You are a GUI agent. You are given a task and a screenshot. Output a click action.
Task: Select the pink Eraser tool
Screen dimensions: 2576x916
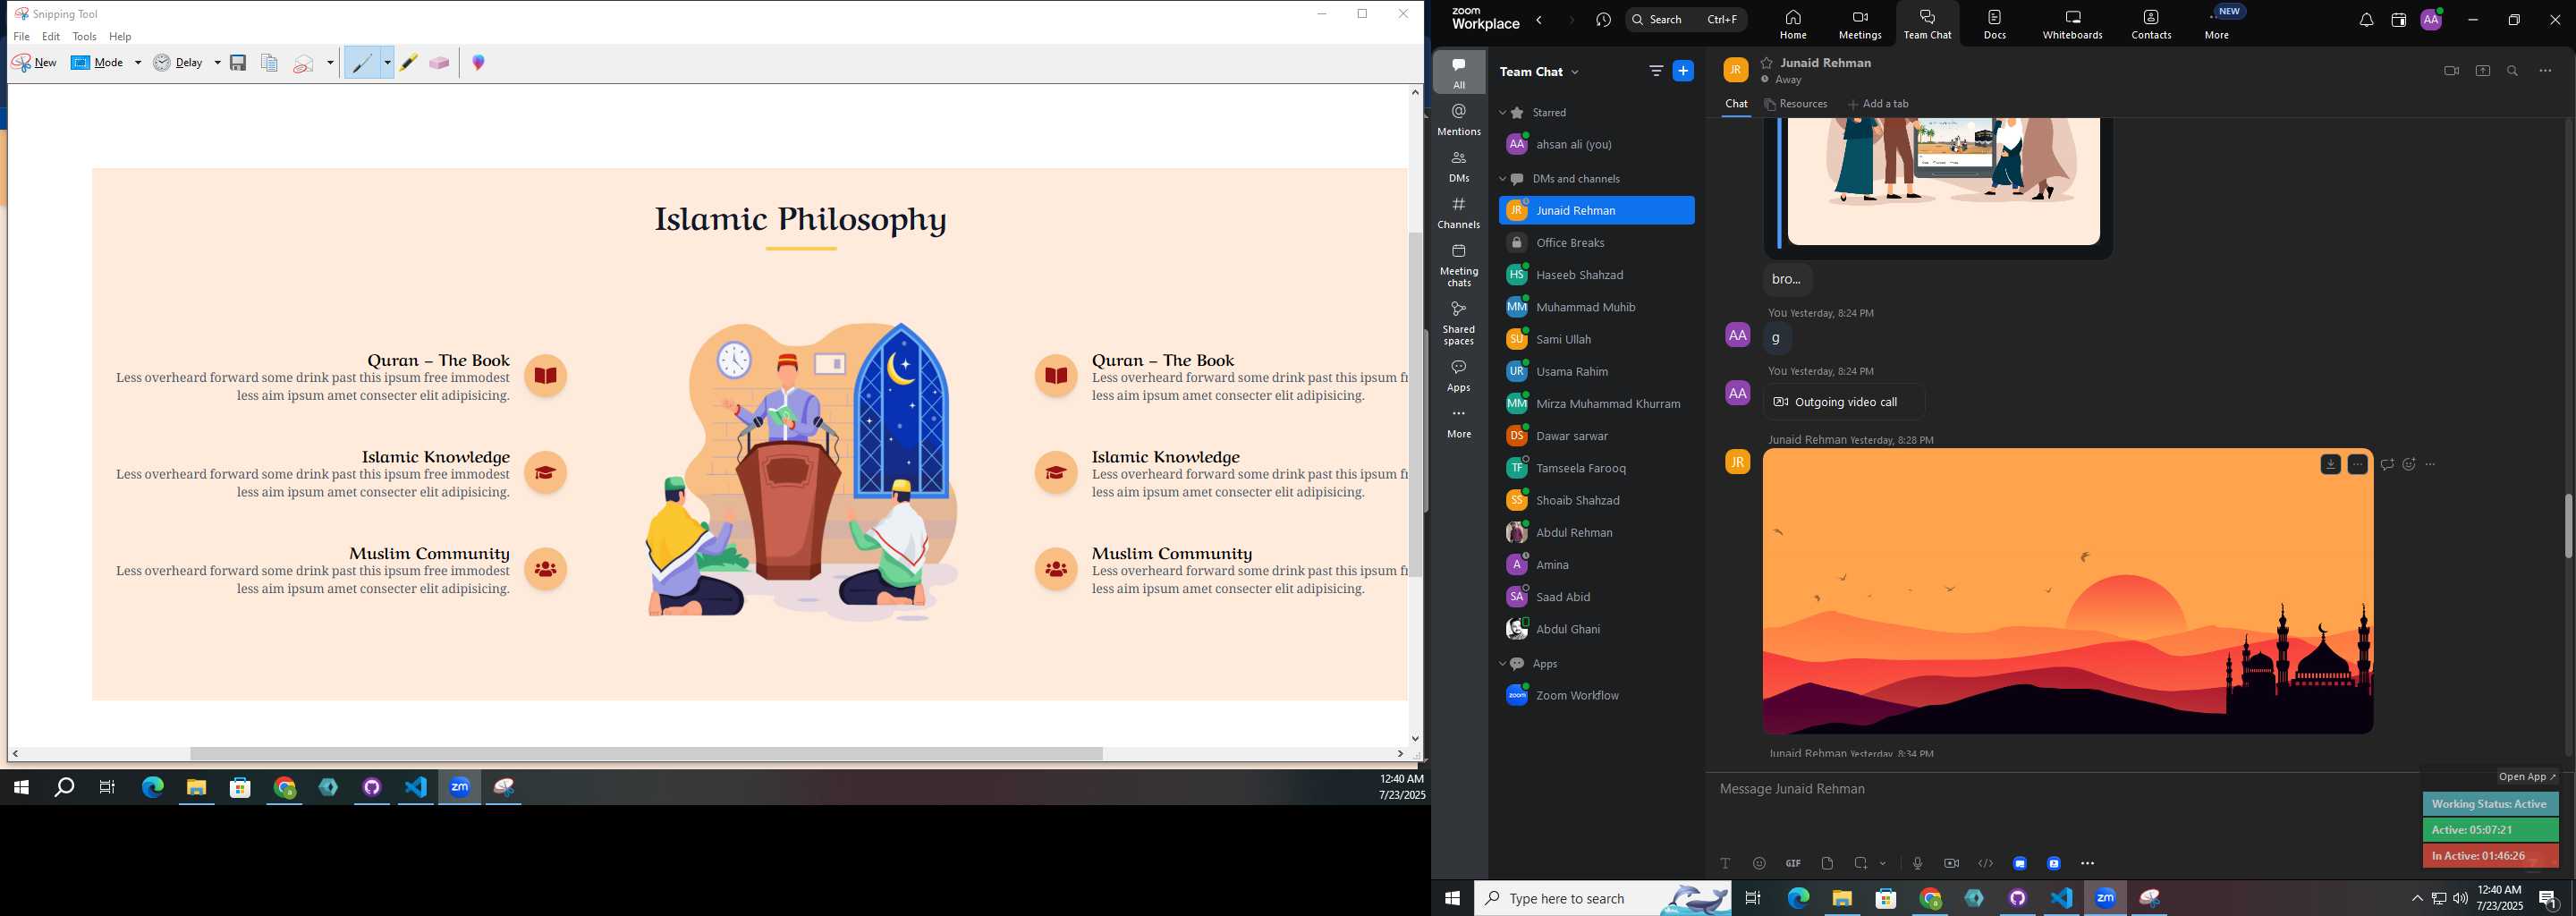(x=439, y=63)
